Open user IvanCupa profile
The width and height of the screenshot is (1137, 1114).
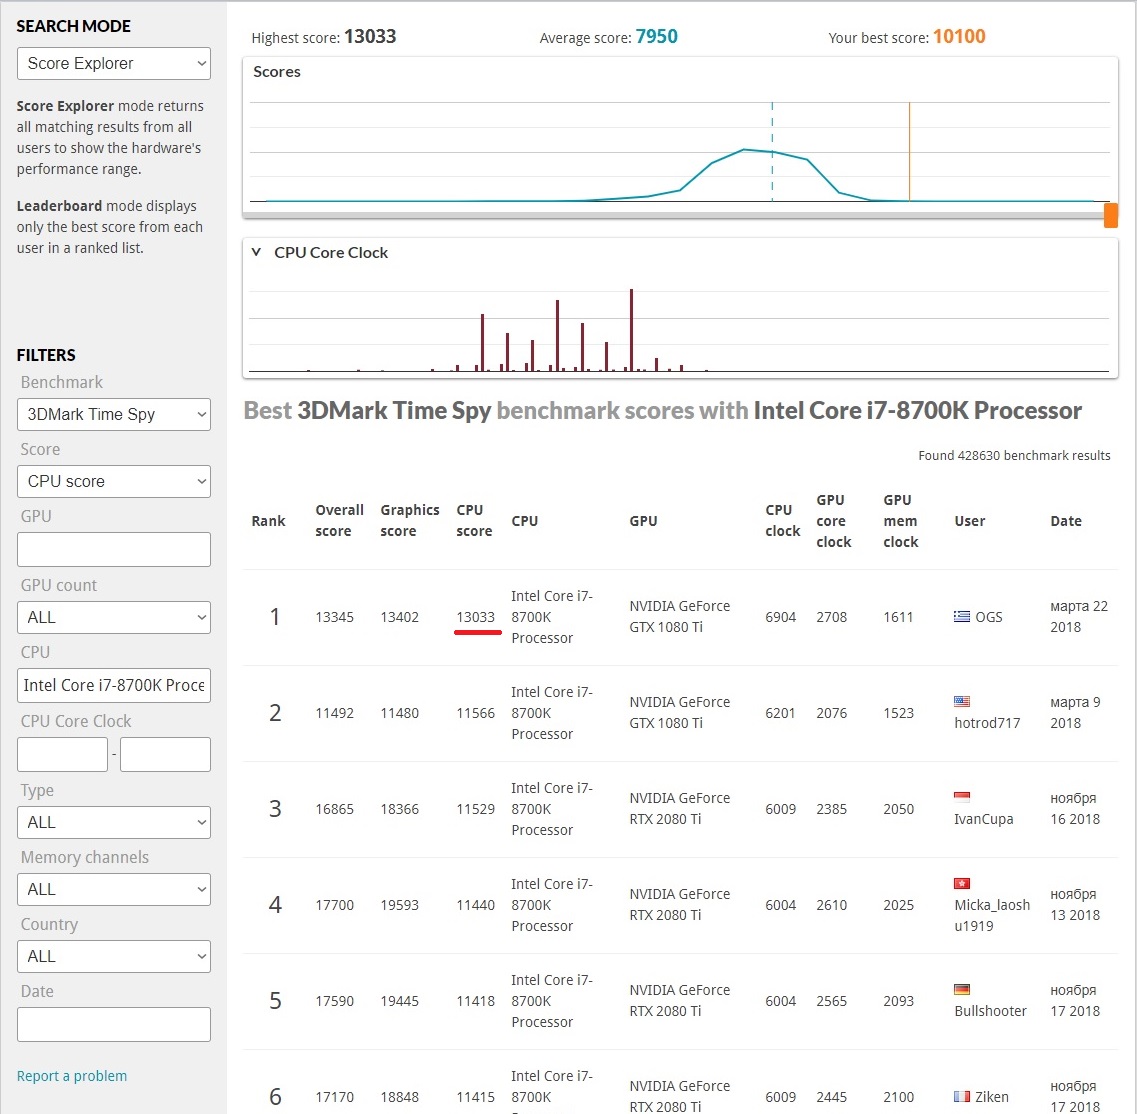tap(983, 819)
